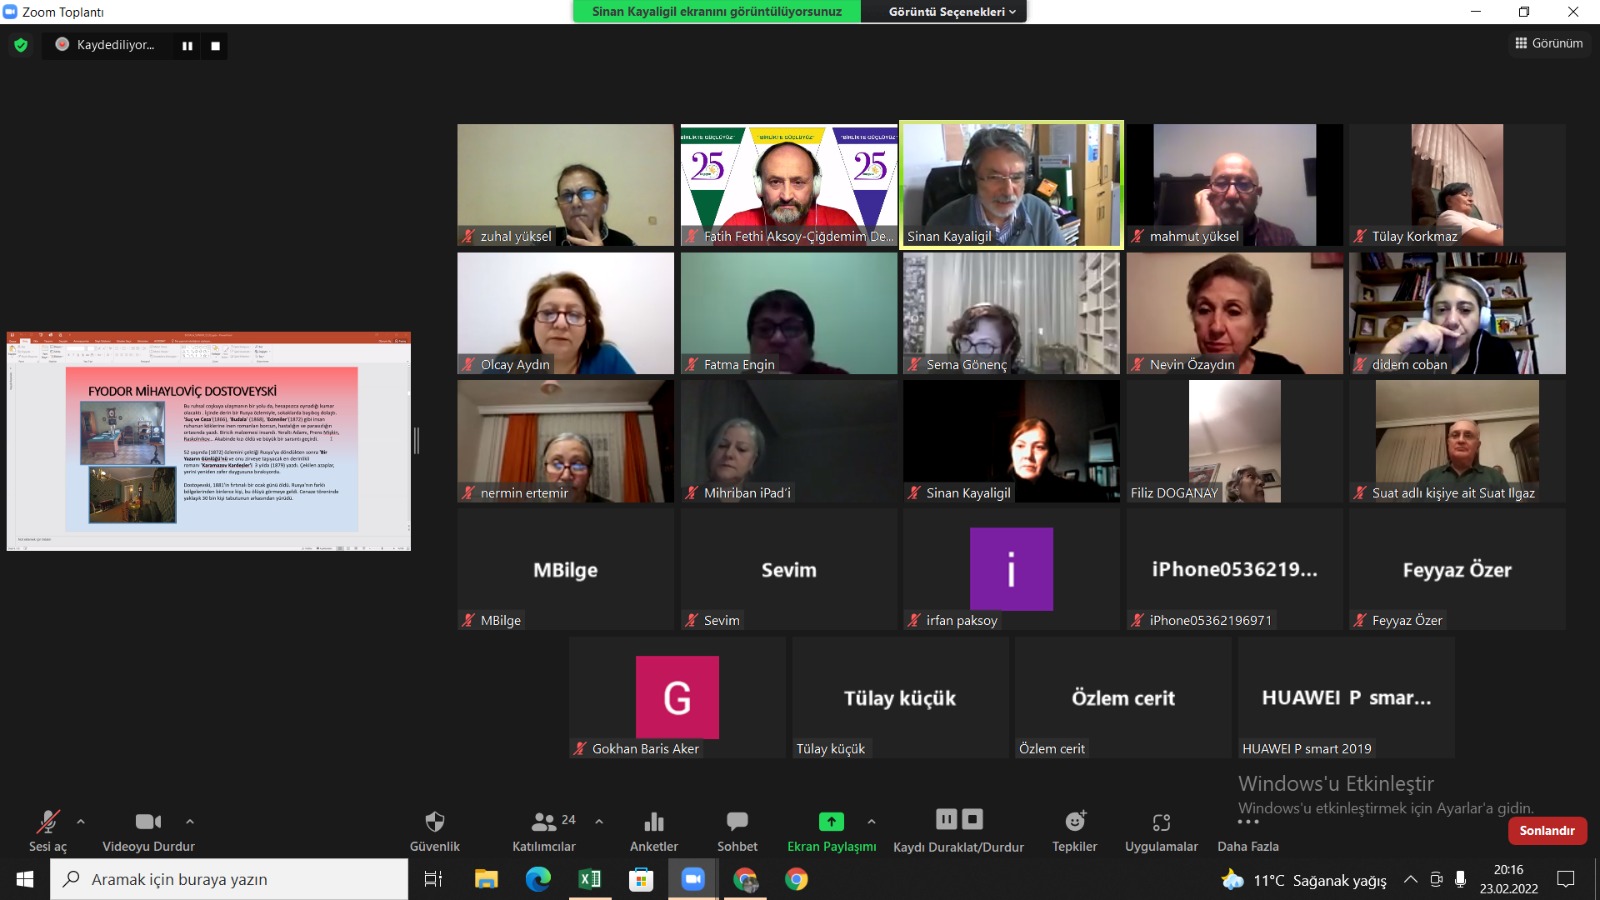Select the shared PowerPoint screen thumbnail

point(209,441)
